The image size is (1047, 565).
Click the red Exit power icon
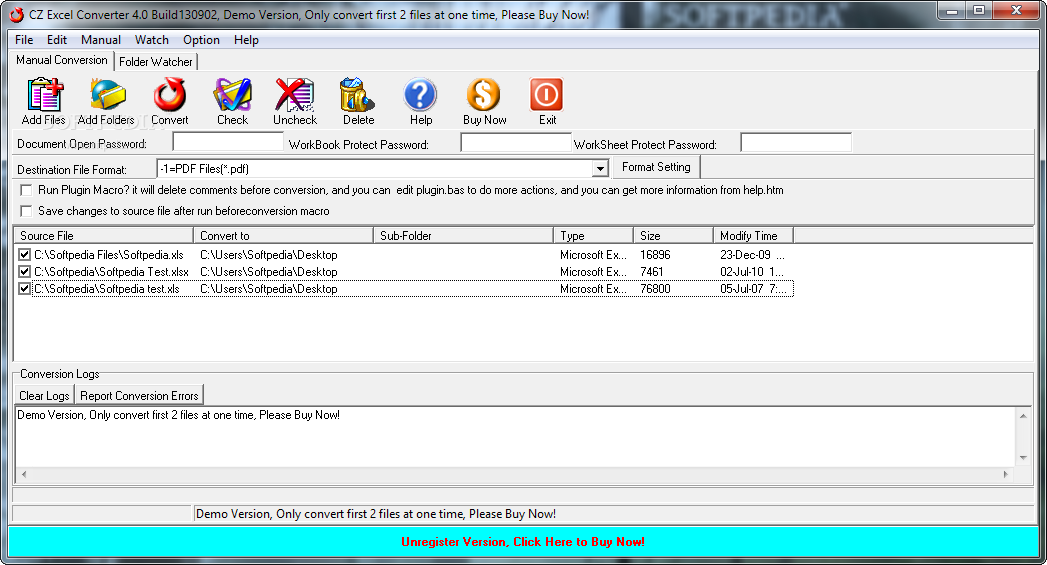[547, 95]
